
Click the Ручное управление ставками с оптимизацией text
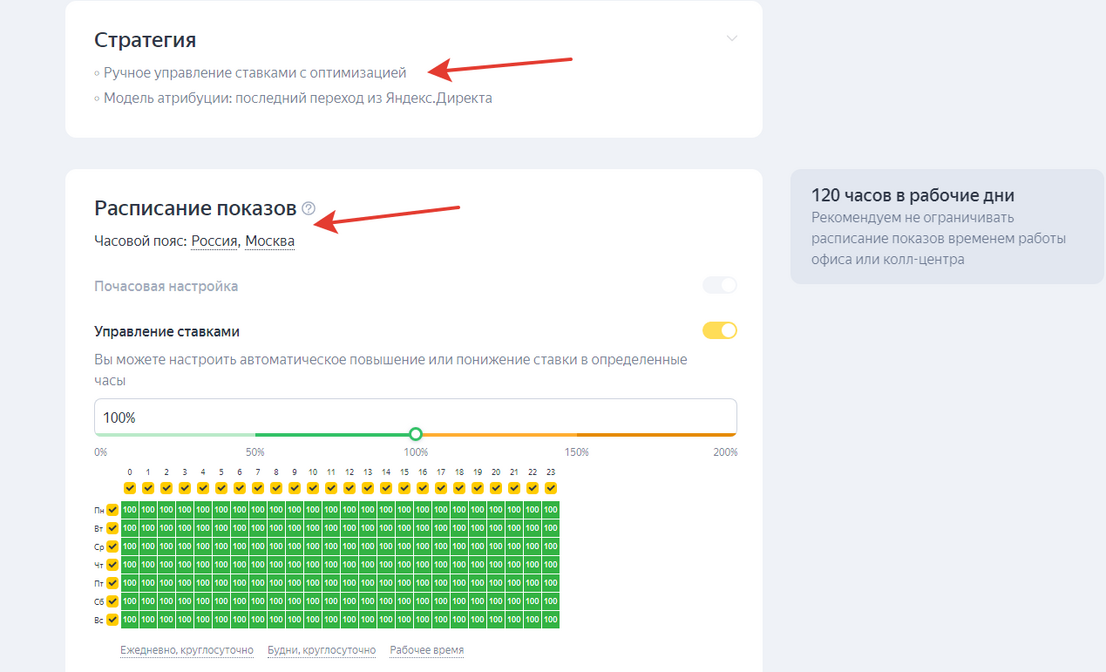(255, 73)
